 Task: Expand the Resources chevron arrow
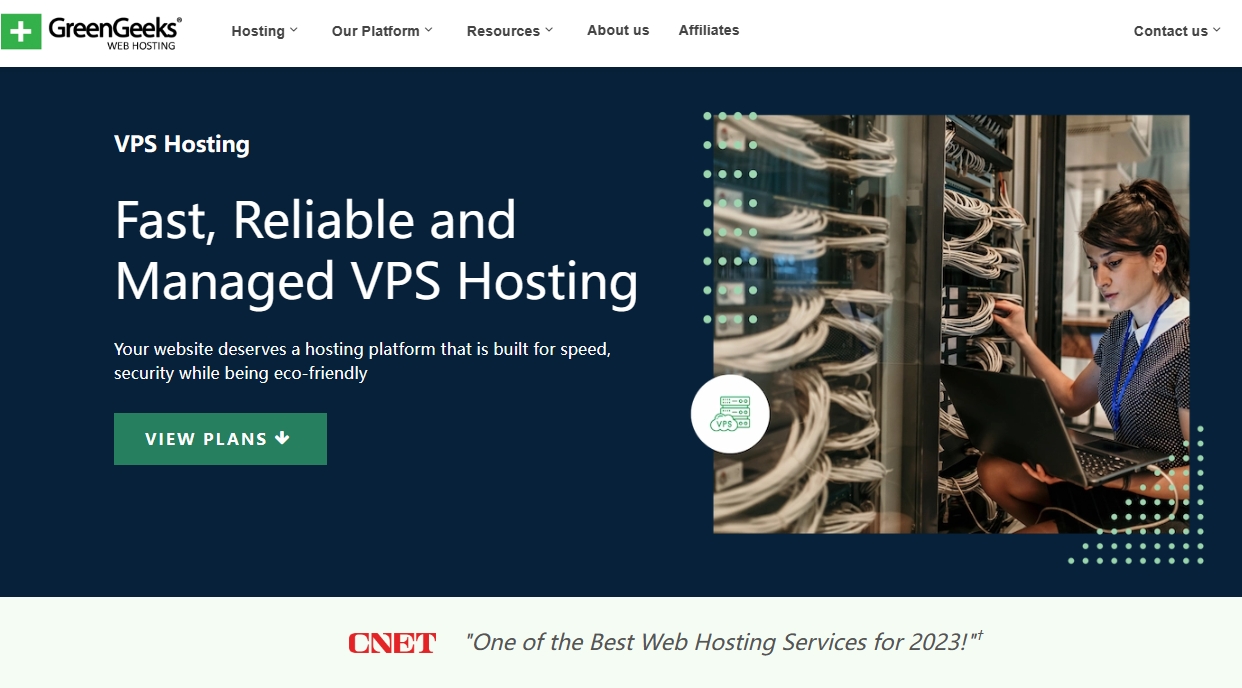[x=549, y=30]
